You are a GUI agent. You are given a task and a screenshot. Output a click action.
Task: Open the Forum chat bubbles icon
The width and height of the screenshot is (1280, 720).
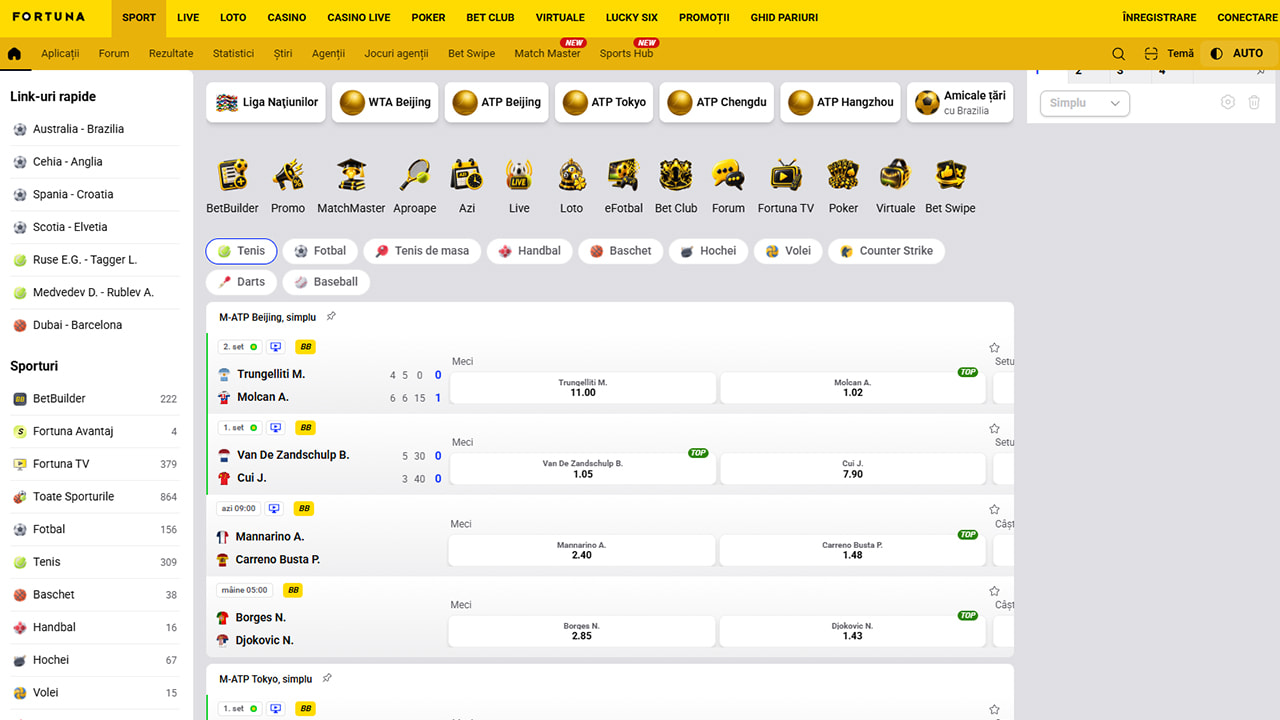[x=728, y=175]
